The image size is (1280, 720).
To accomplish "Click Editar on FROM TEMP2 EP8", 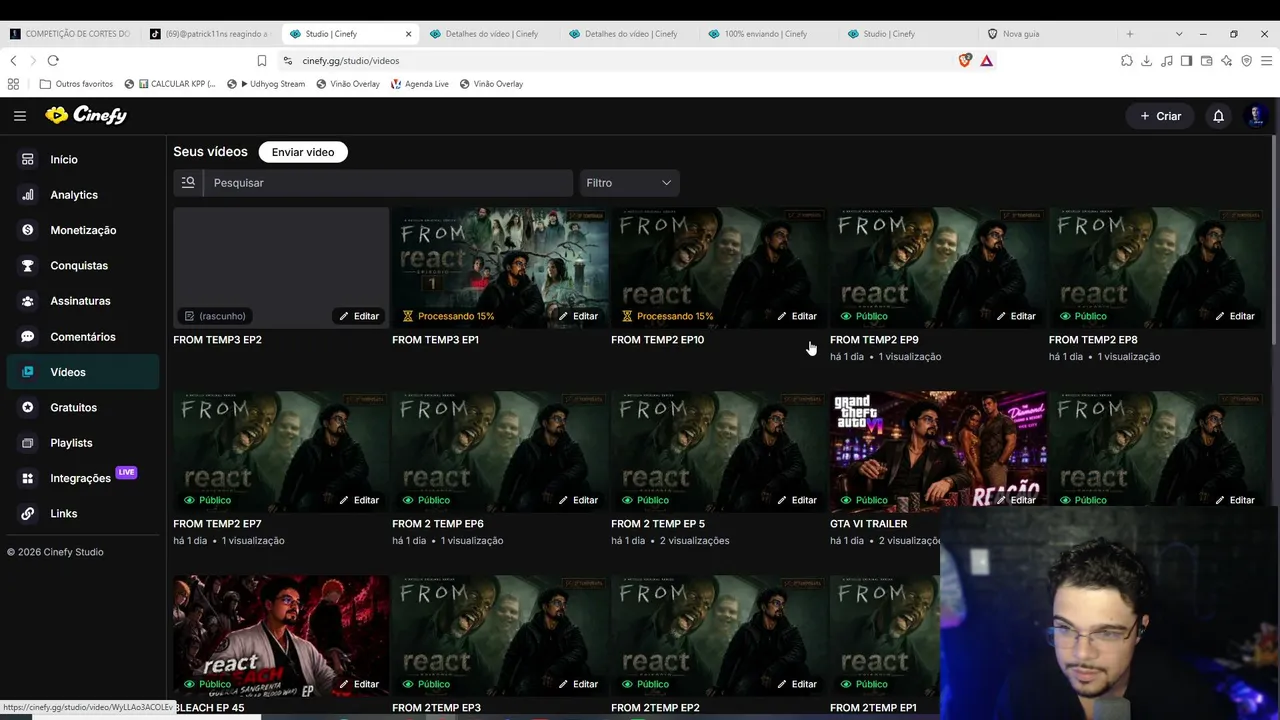I will click(x=1234, y=316).
